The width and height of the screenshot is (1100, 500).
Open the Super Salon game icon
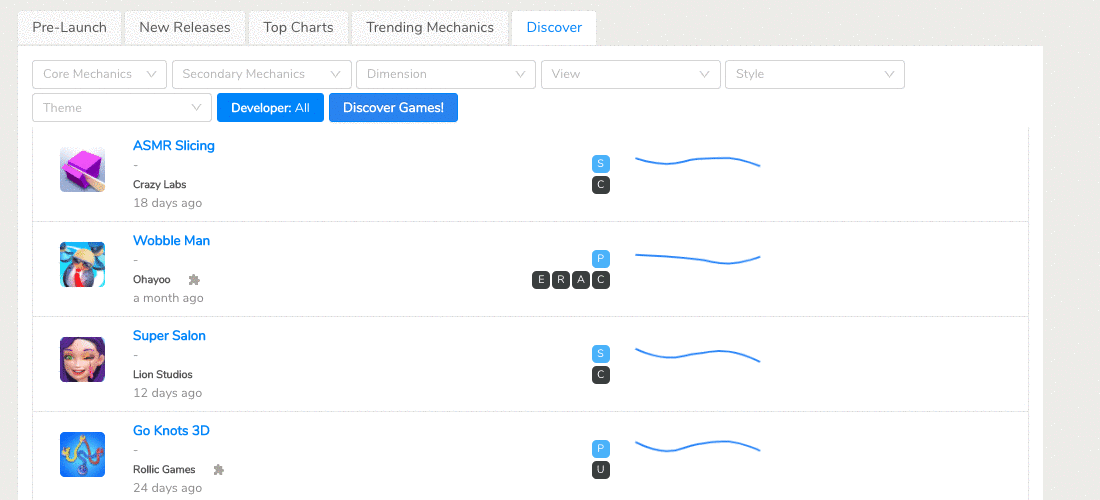click(83, 360)
